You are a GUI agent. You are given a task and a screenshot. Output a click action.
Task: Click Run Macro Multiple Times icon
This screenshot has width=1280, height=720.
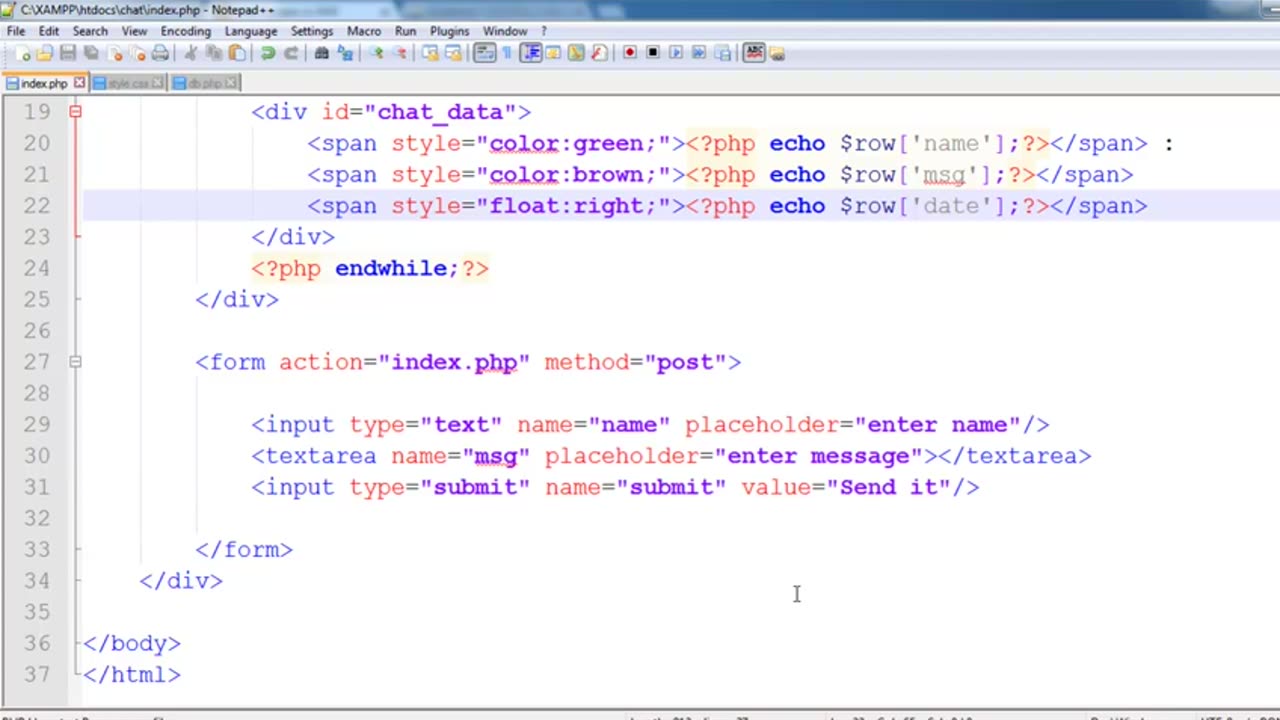point(699,53)
